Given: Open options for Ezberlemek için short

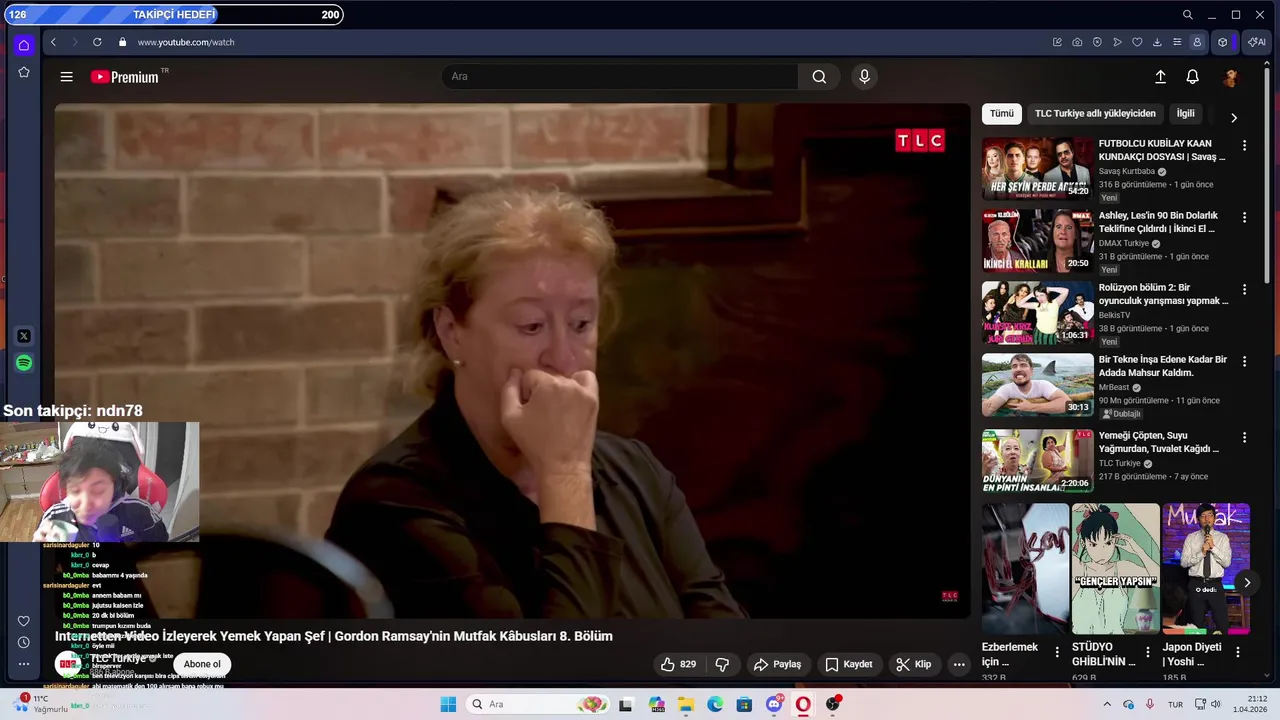Looking at the screenshot, I should (1057, 652).
